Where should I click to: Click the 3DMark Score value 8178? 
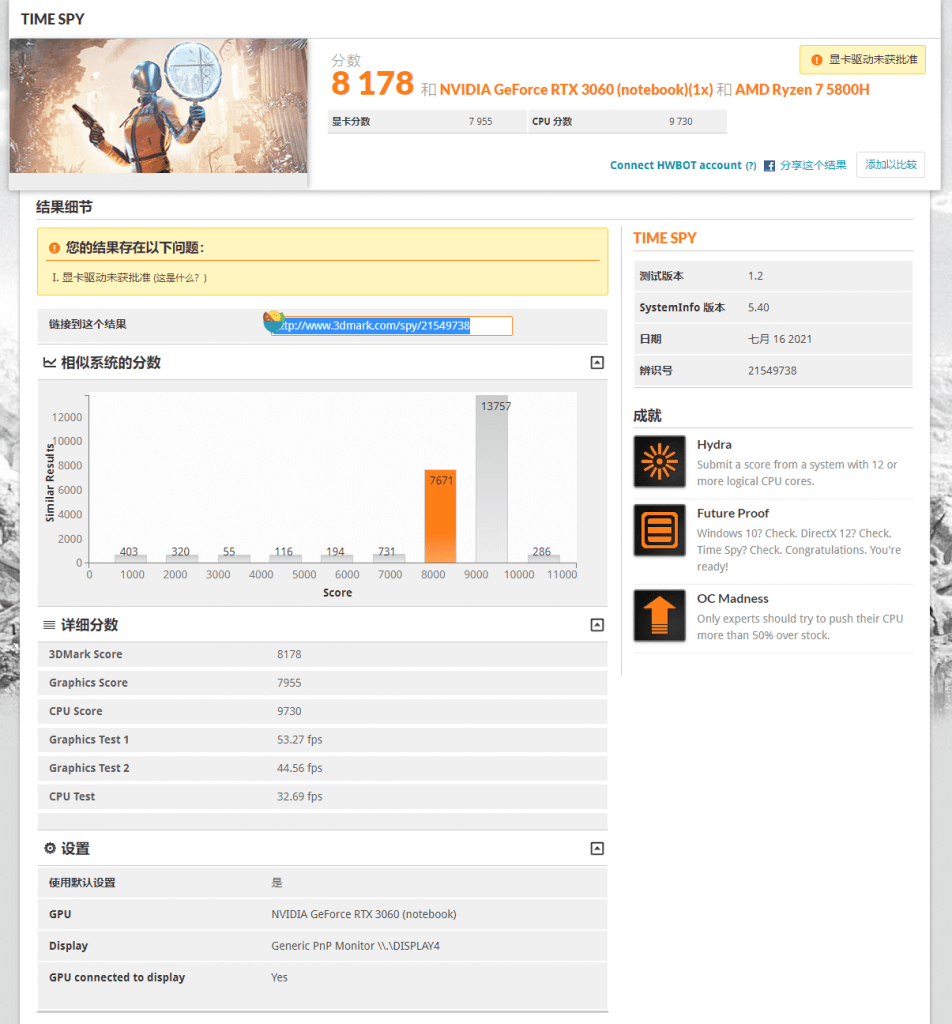point(289,654)
